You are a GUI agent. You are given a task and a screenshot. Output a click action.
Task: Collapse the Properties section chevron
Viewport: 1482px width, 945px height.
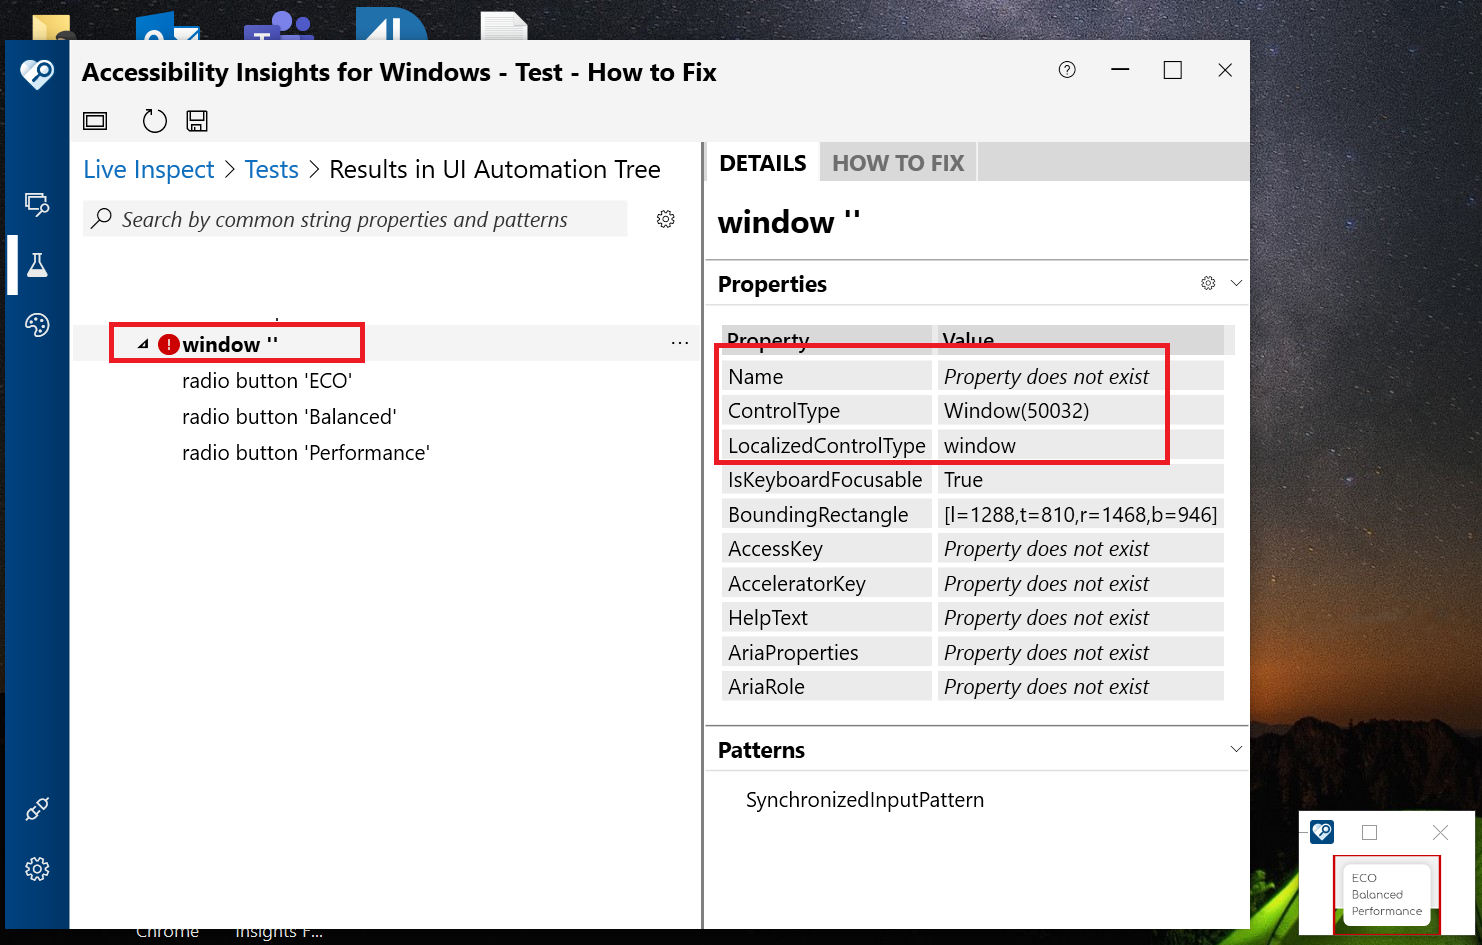[1237, 283]
